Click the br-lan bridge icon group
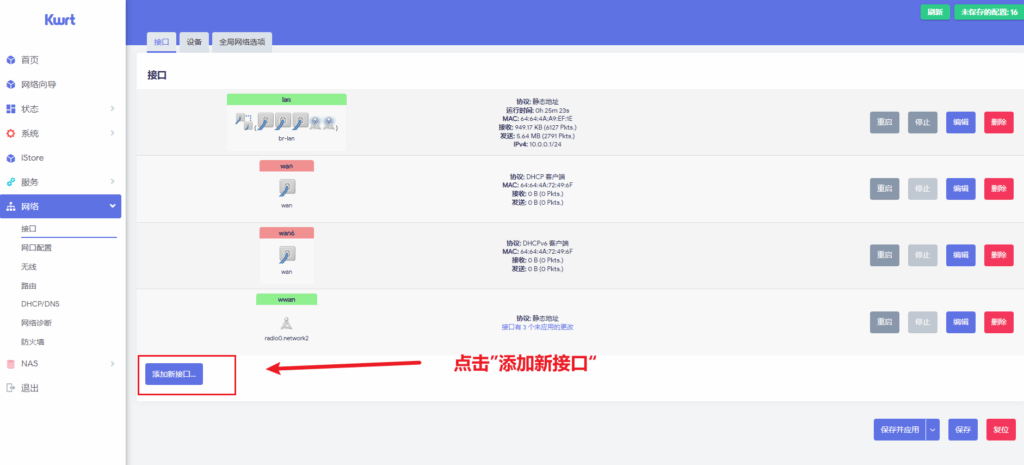Screen dimensions: 1024x465 coord(286,121)
